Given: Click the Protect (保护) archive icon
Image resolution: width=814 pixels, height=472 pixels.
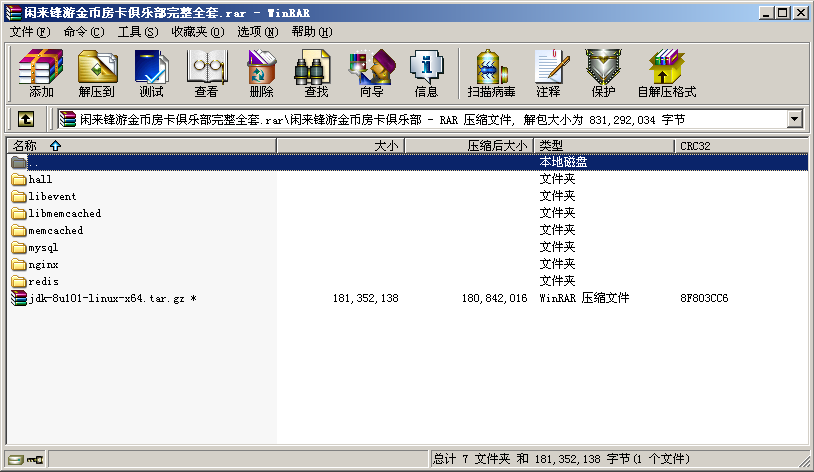Looking at the screenshot, I should [603, 73].
